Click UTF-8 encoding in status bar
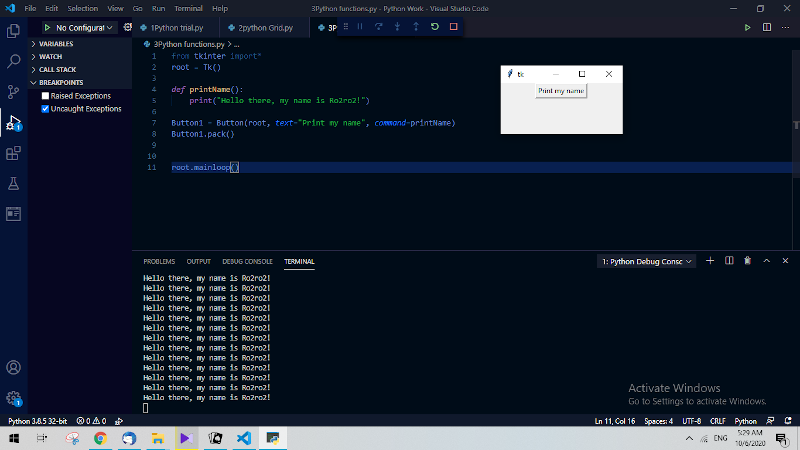 click(x=691, y=421)
